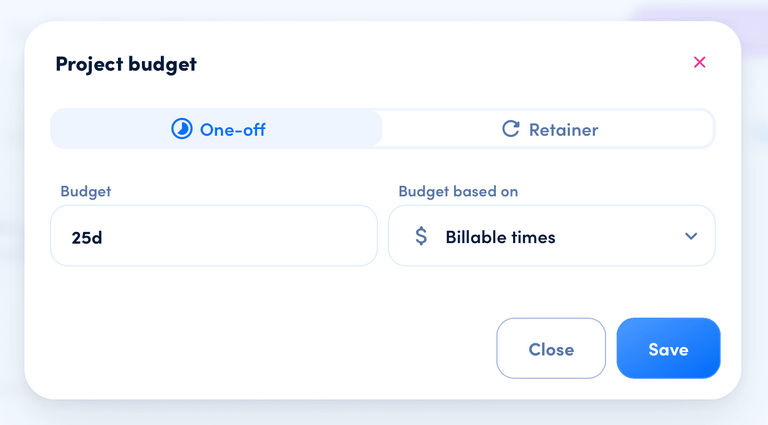Image resolution: width=768 pixels, height=425 pixels.
Task: Click the Billable times selected value
Action: (x=500, y=237)
